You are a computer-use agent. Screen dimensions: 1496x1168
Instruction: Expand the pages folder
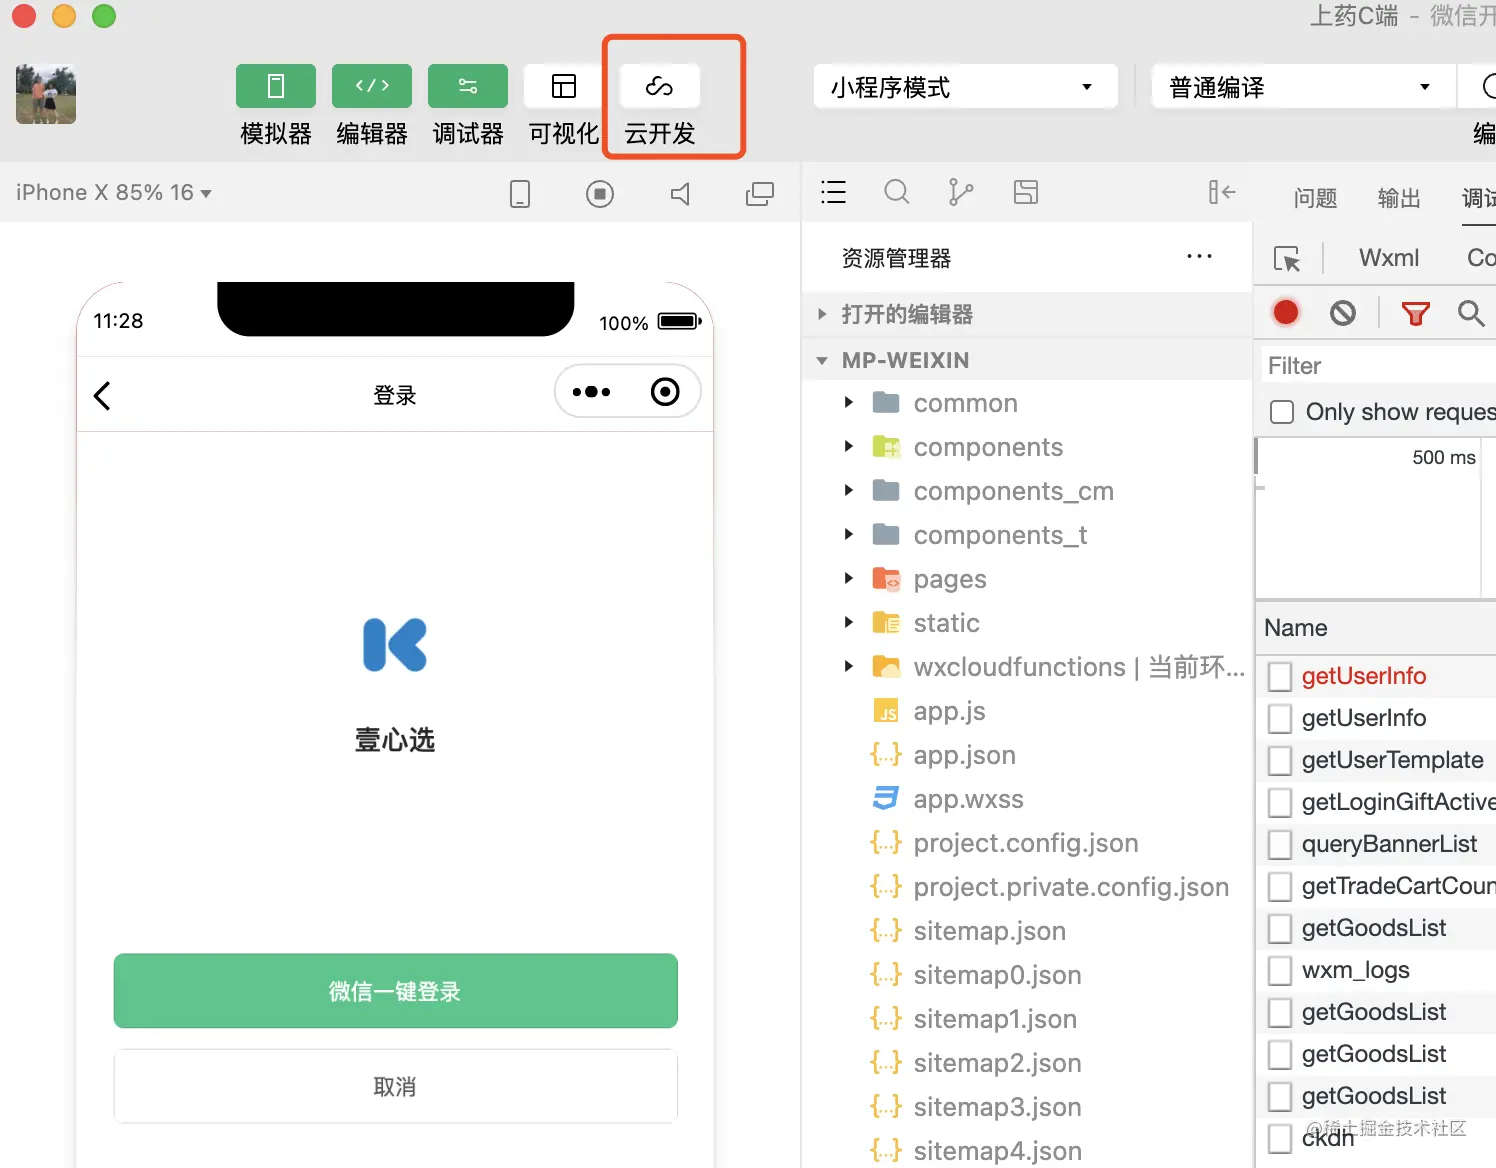[849, 578]
